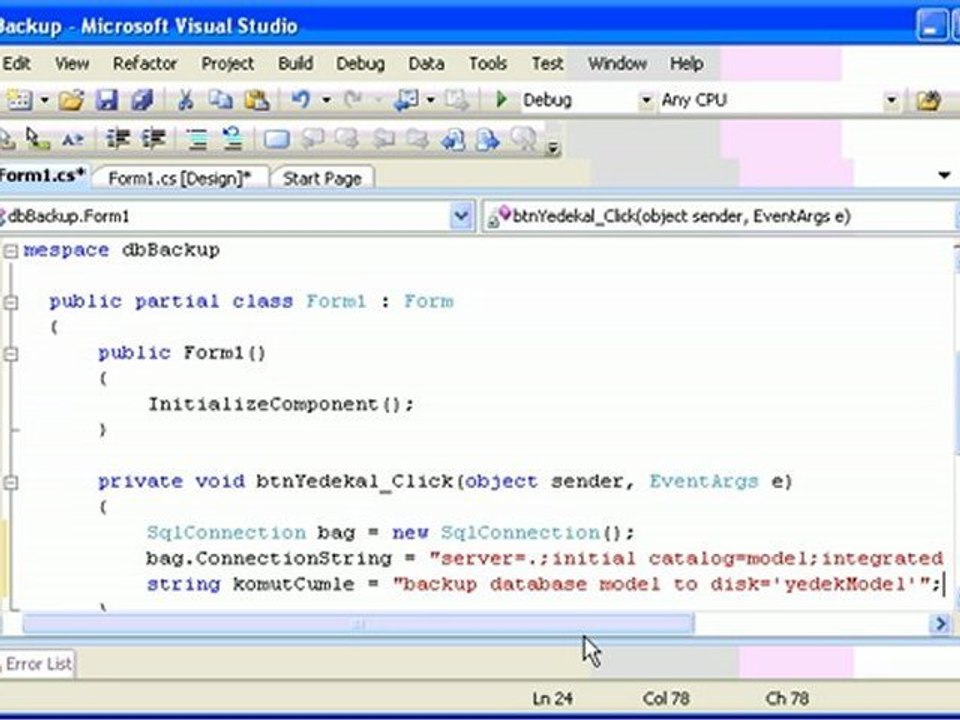Open the Edit menu
The width and height of the screenshot is (960, 720).
[17, 63]
